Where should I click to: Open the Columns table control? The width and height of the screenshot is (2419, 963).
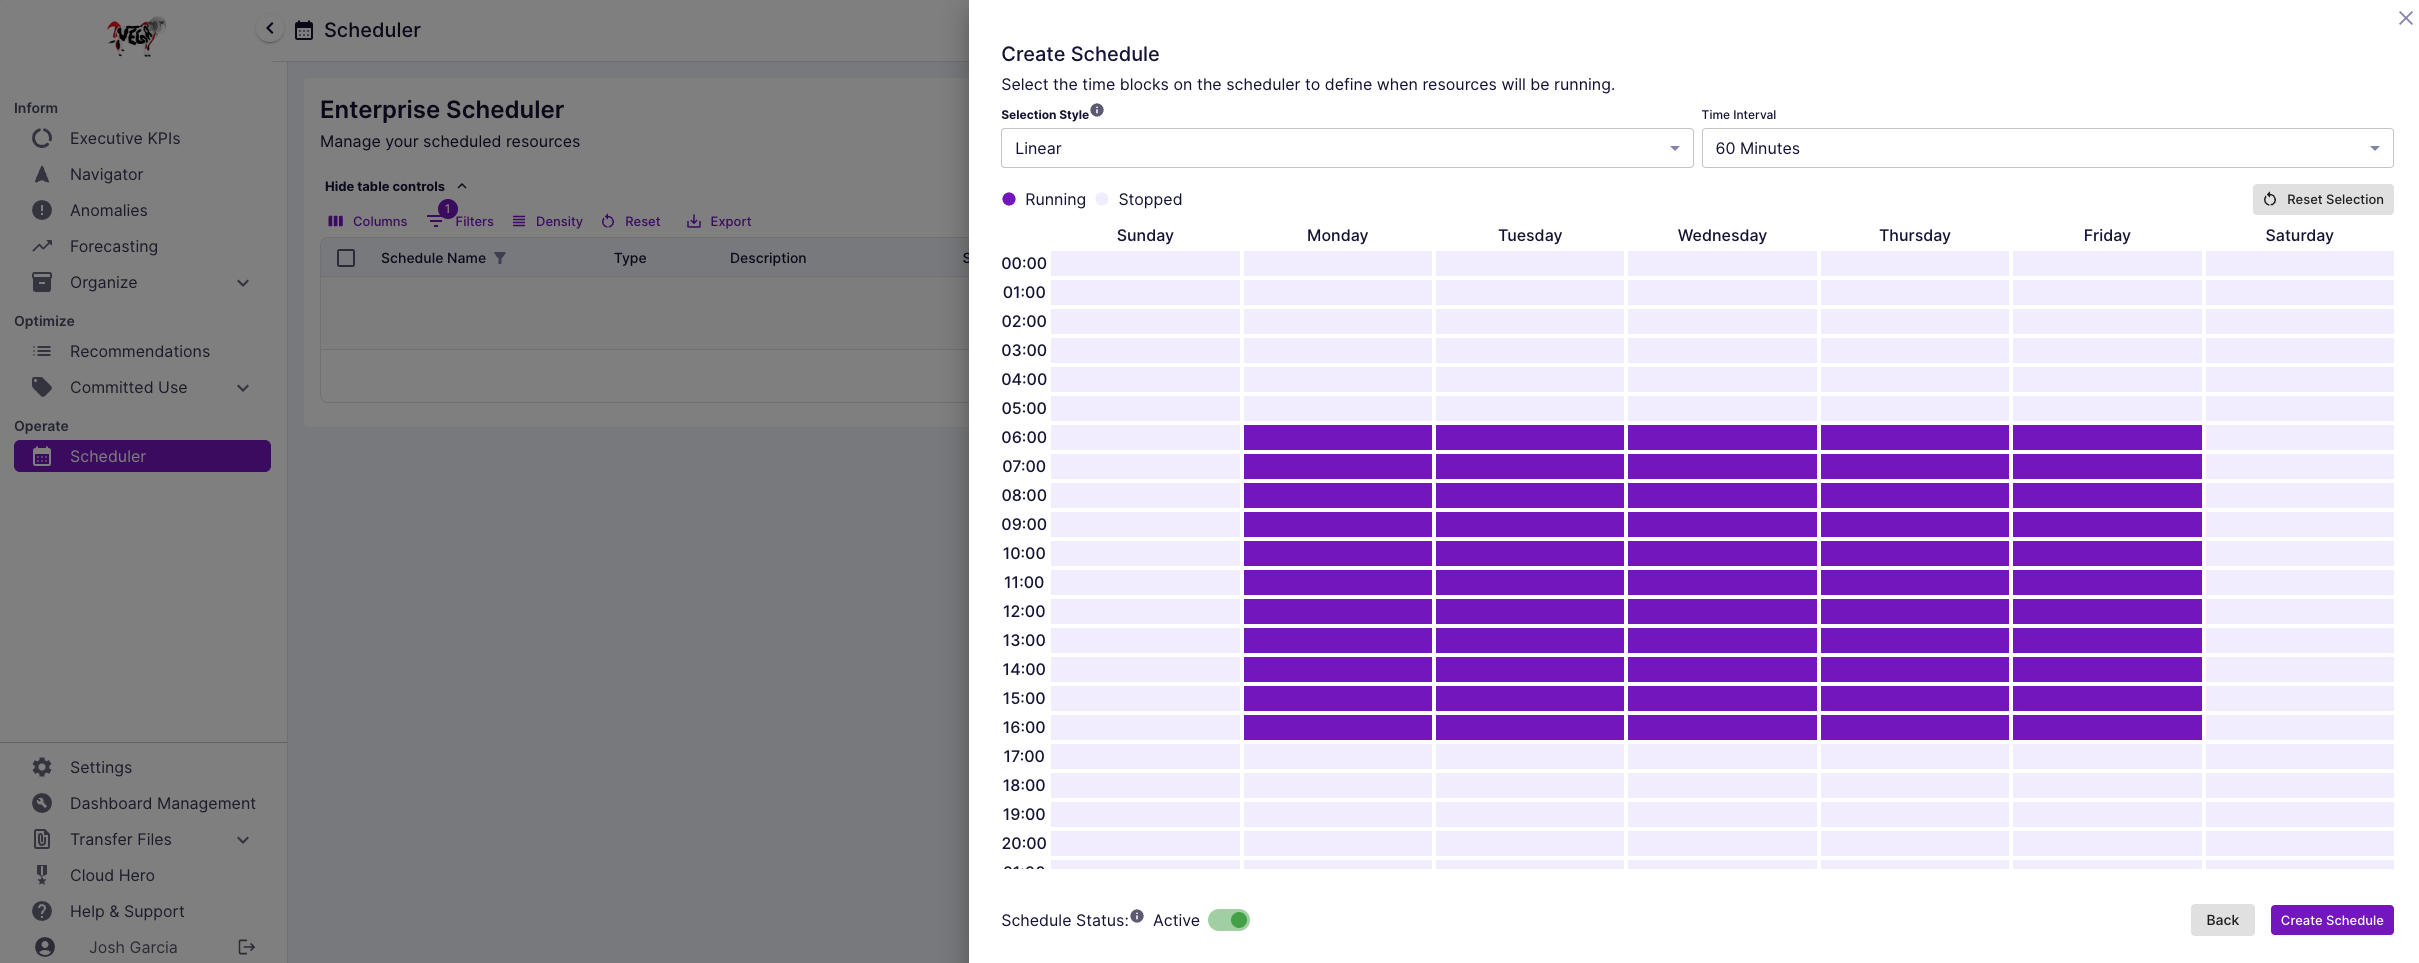368,221
